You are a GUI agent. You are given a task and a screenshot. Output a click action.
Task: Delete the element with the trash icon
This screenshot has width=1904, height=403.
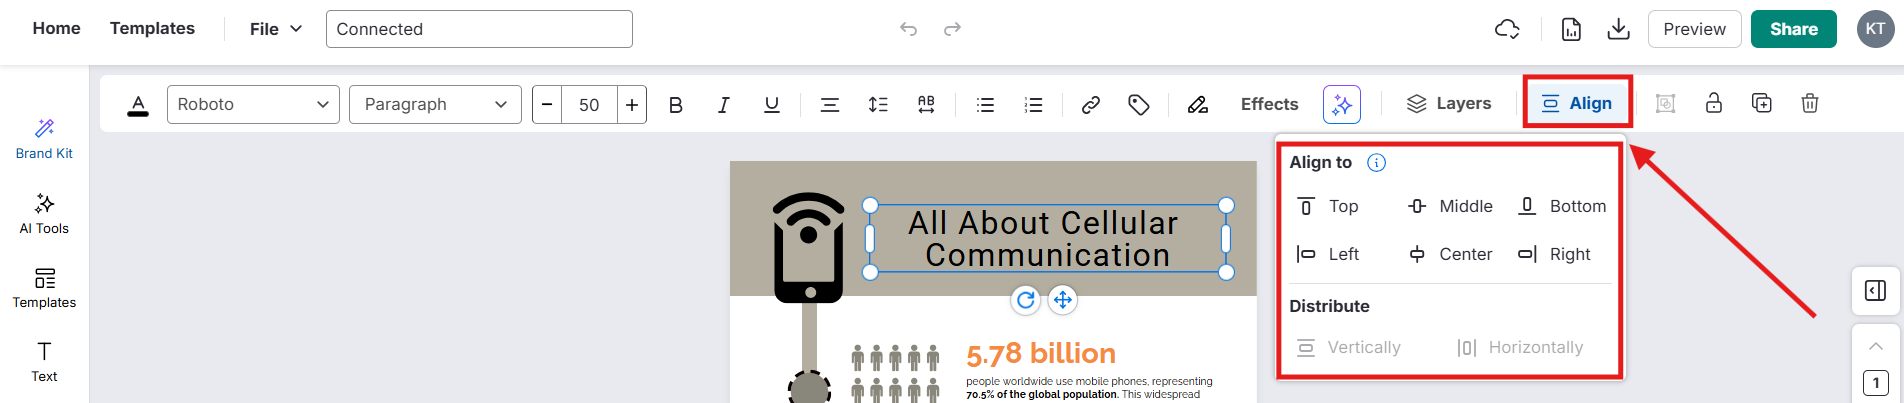click(x=1809, y=104)
